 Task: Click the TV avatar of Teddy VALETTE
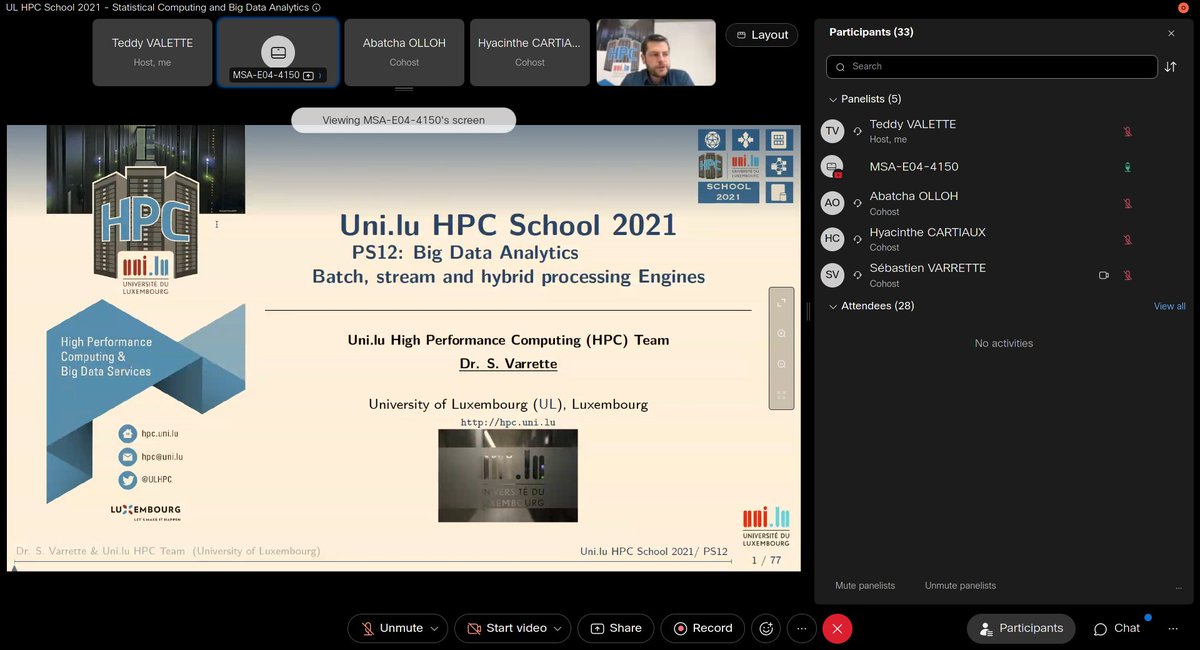(x=832, y=131)
